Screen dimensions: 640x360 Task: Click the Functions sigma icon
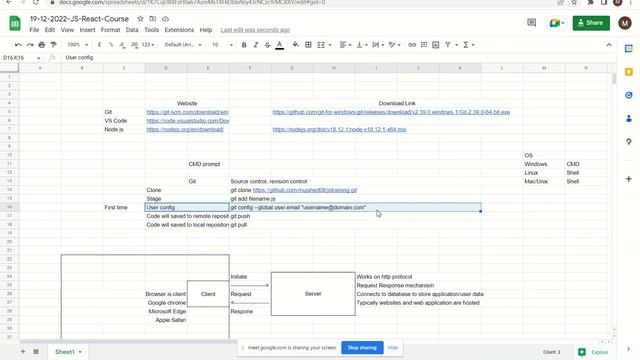466,45
